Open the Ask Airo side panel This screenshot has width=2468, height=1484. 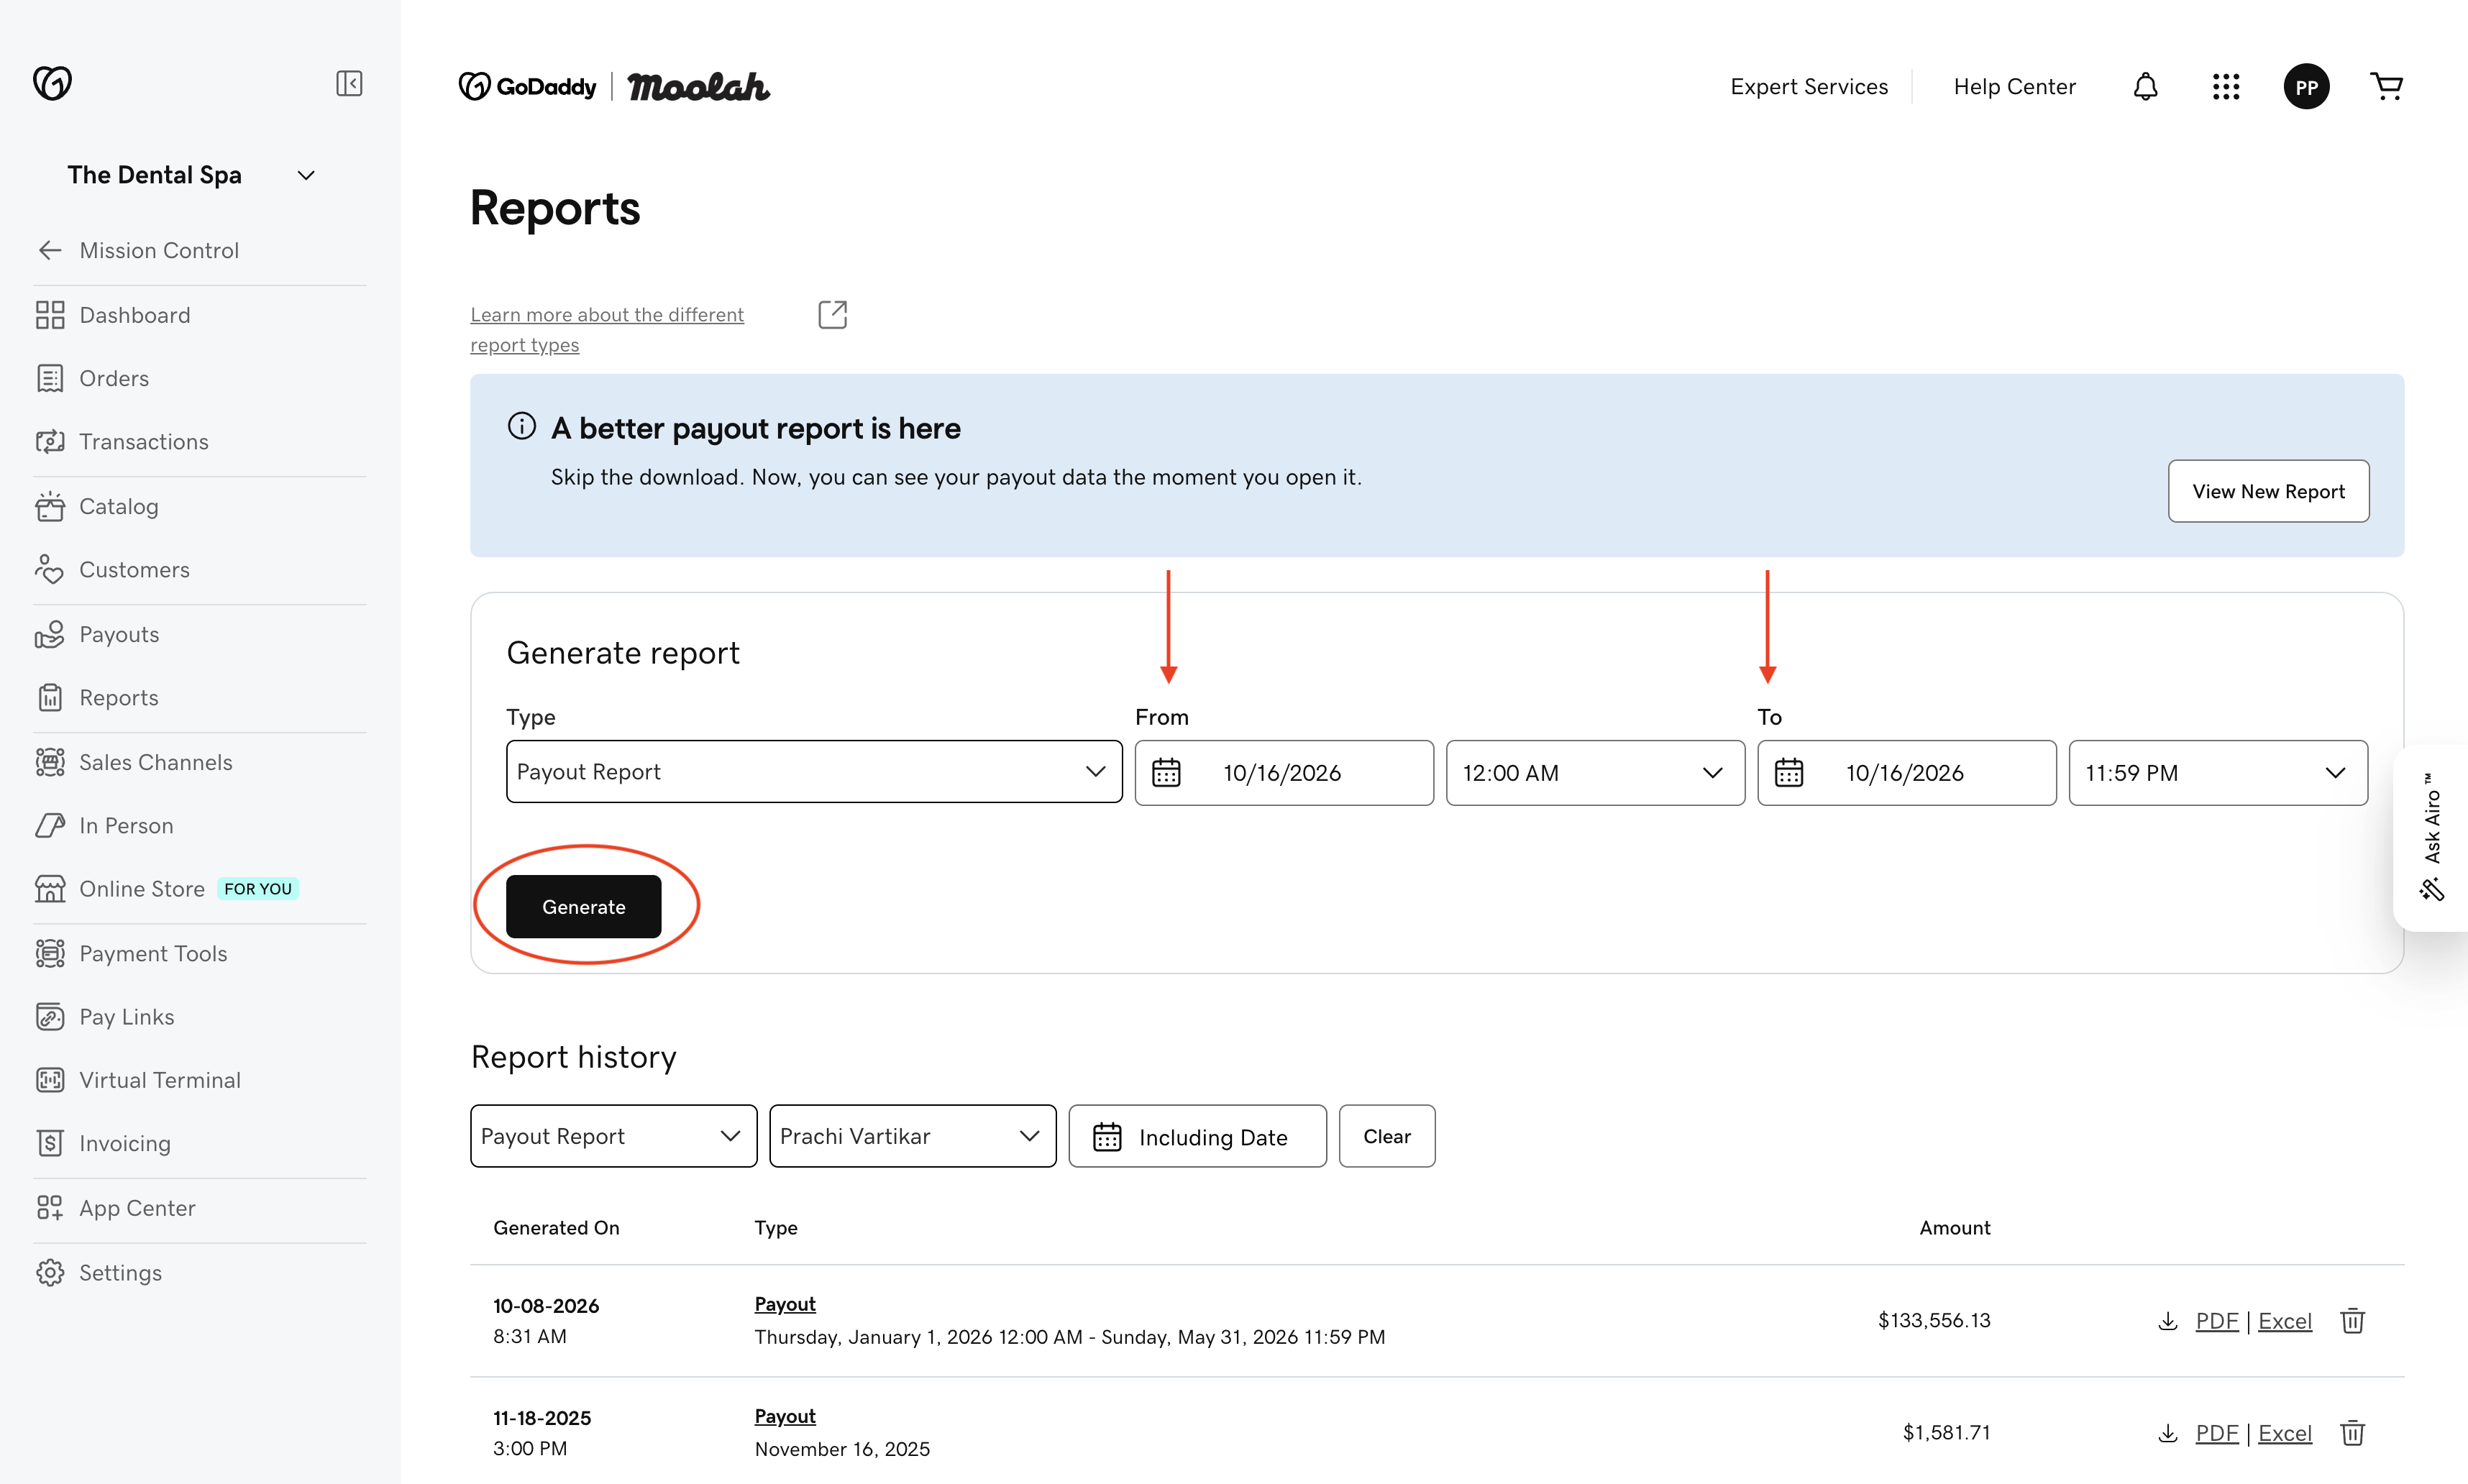tap(2432, 837)
